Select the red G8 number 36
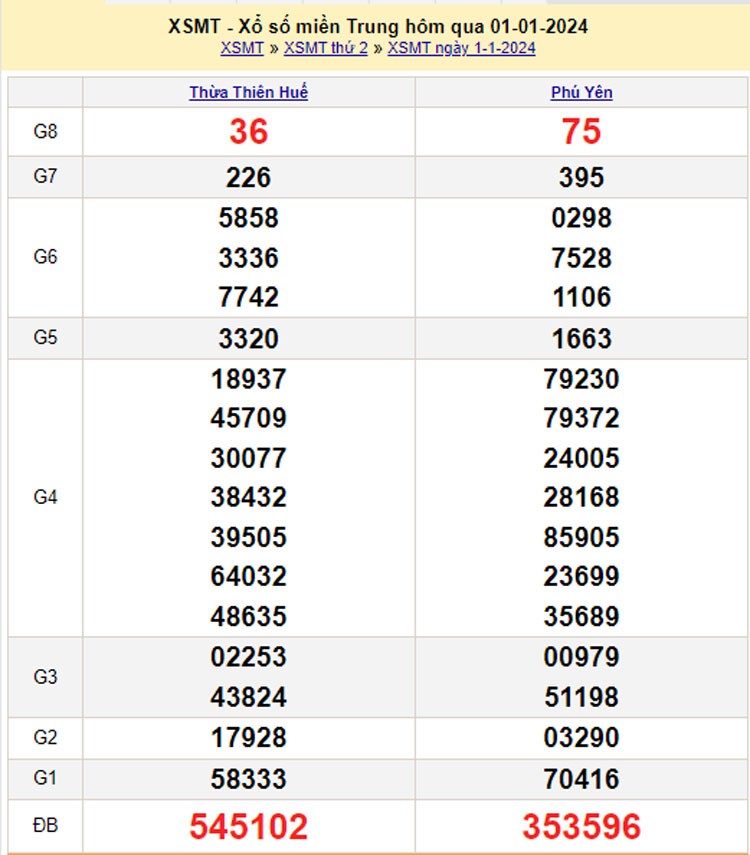The image size is (750, 855). 249,131
